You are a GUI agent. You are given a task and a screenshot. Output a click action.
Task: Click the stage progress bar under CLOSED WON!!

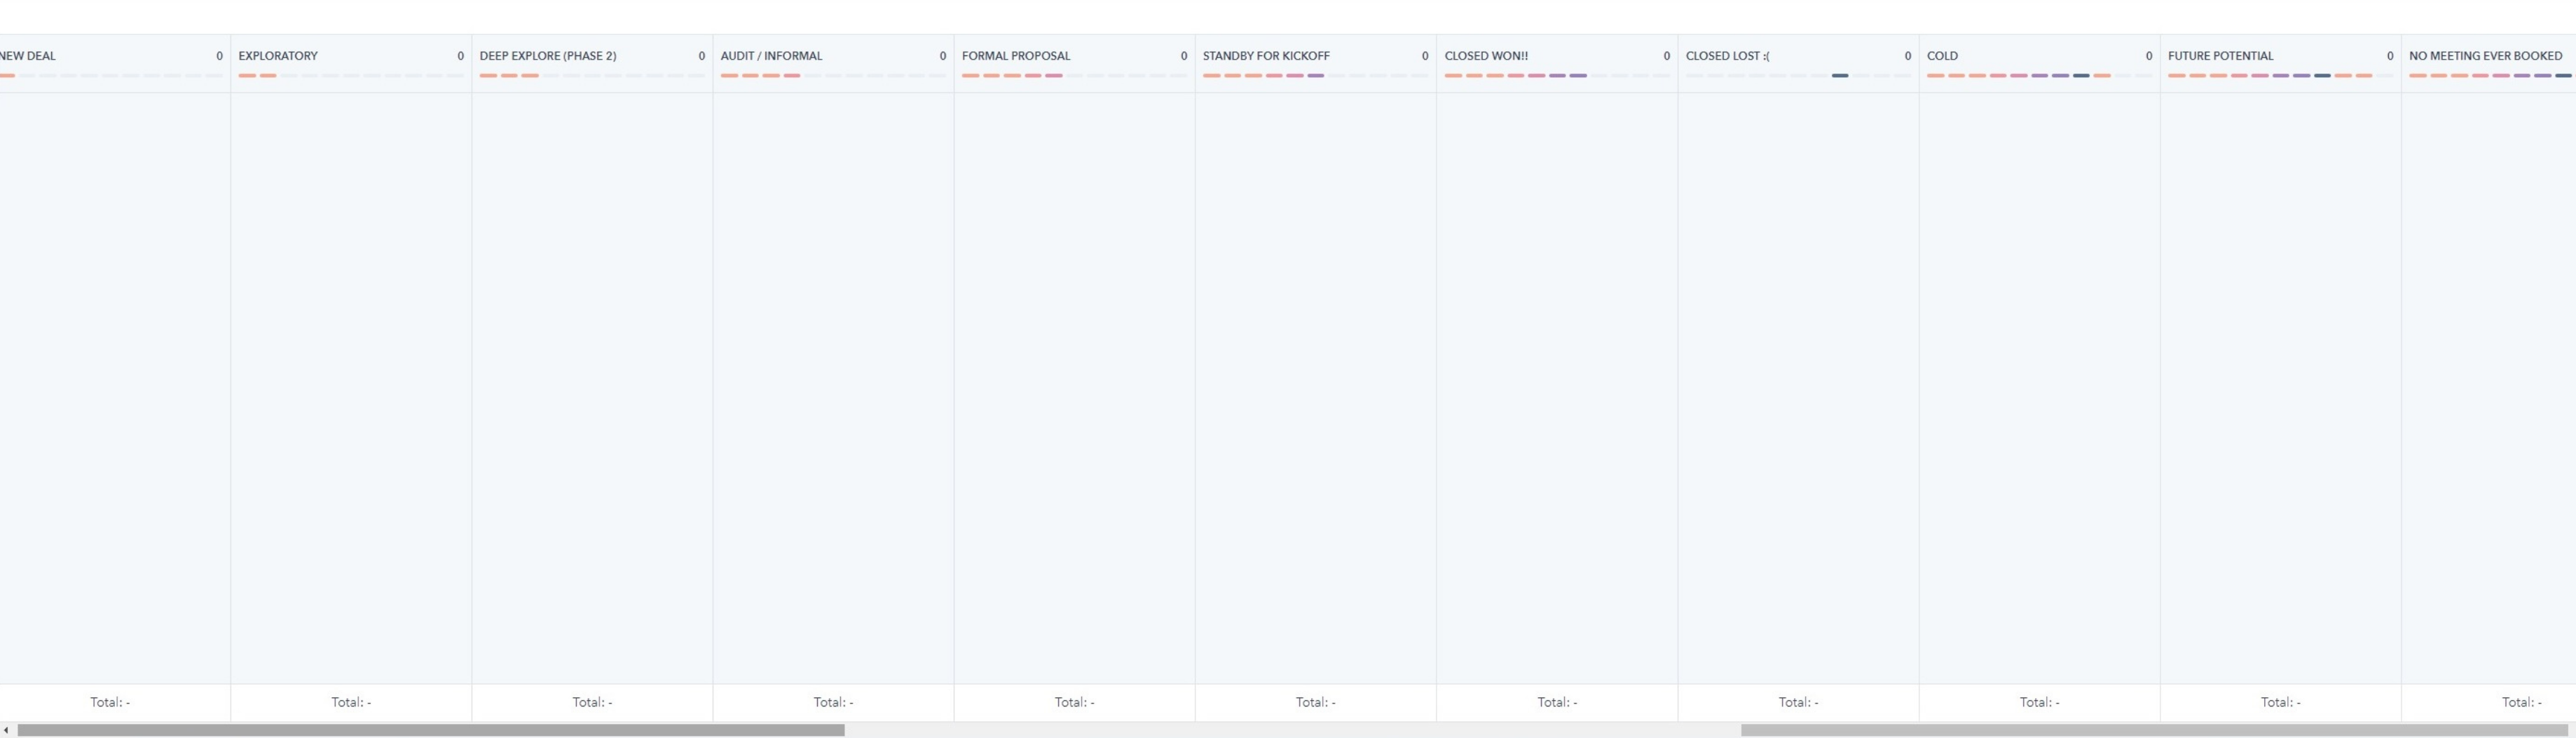pos(1557,75)
